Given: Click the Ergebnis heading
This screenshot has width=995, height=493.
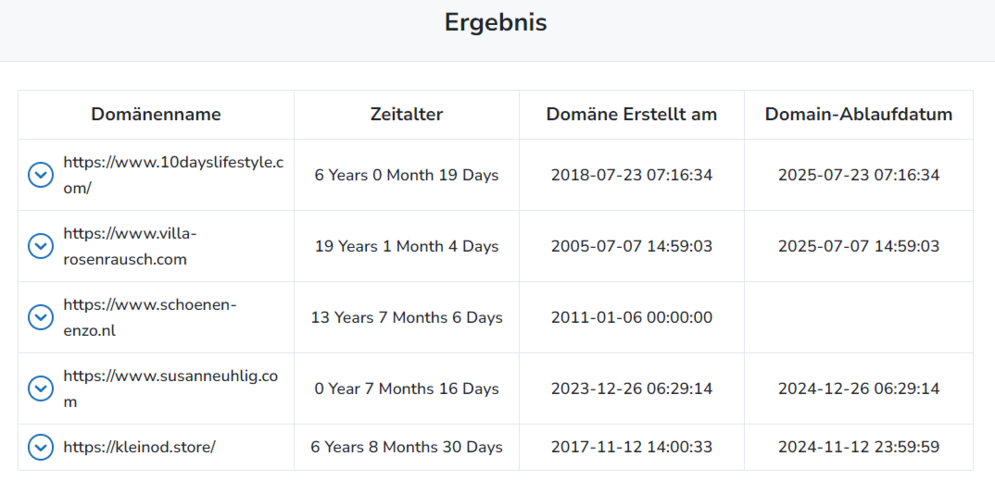Looking at the screenshot, I should click(x=496, y=23).
